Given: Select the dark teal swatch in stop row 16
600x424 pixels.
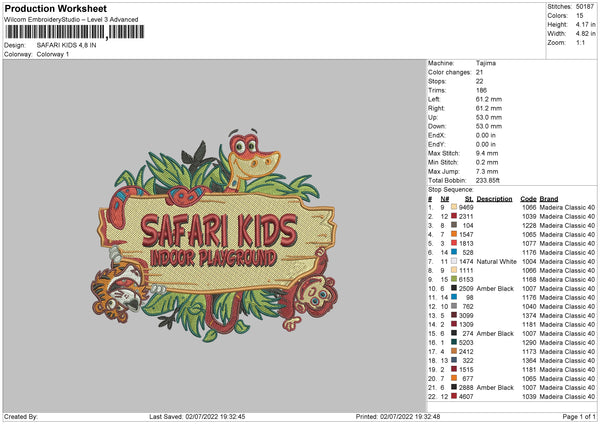Looking at the screenshot, I should [454, 342].
